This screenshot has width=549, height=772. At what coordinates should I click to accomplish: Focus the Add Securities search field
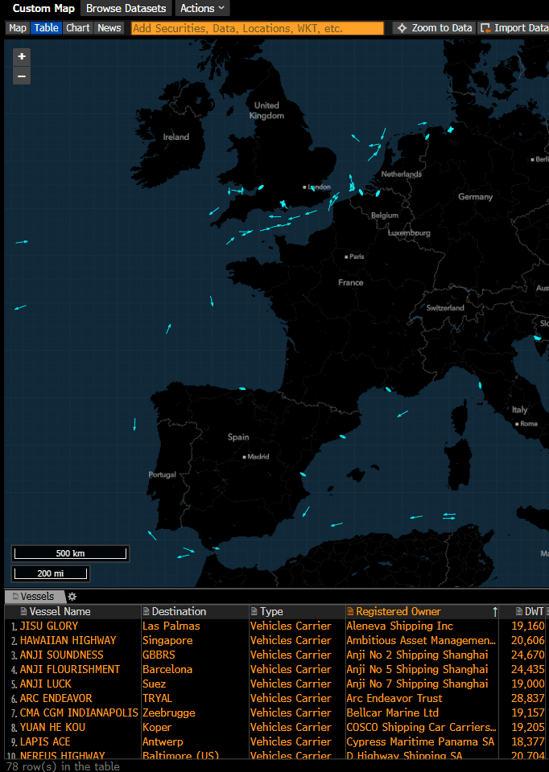tap(257, 28)
